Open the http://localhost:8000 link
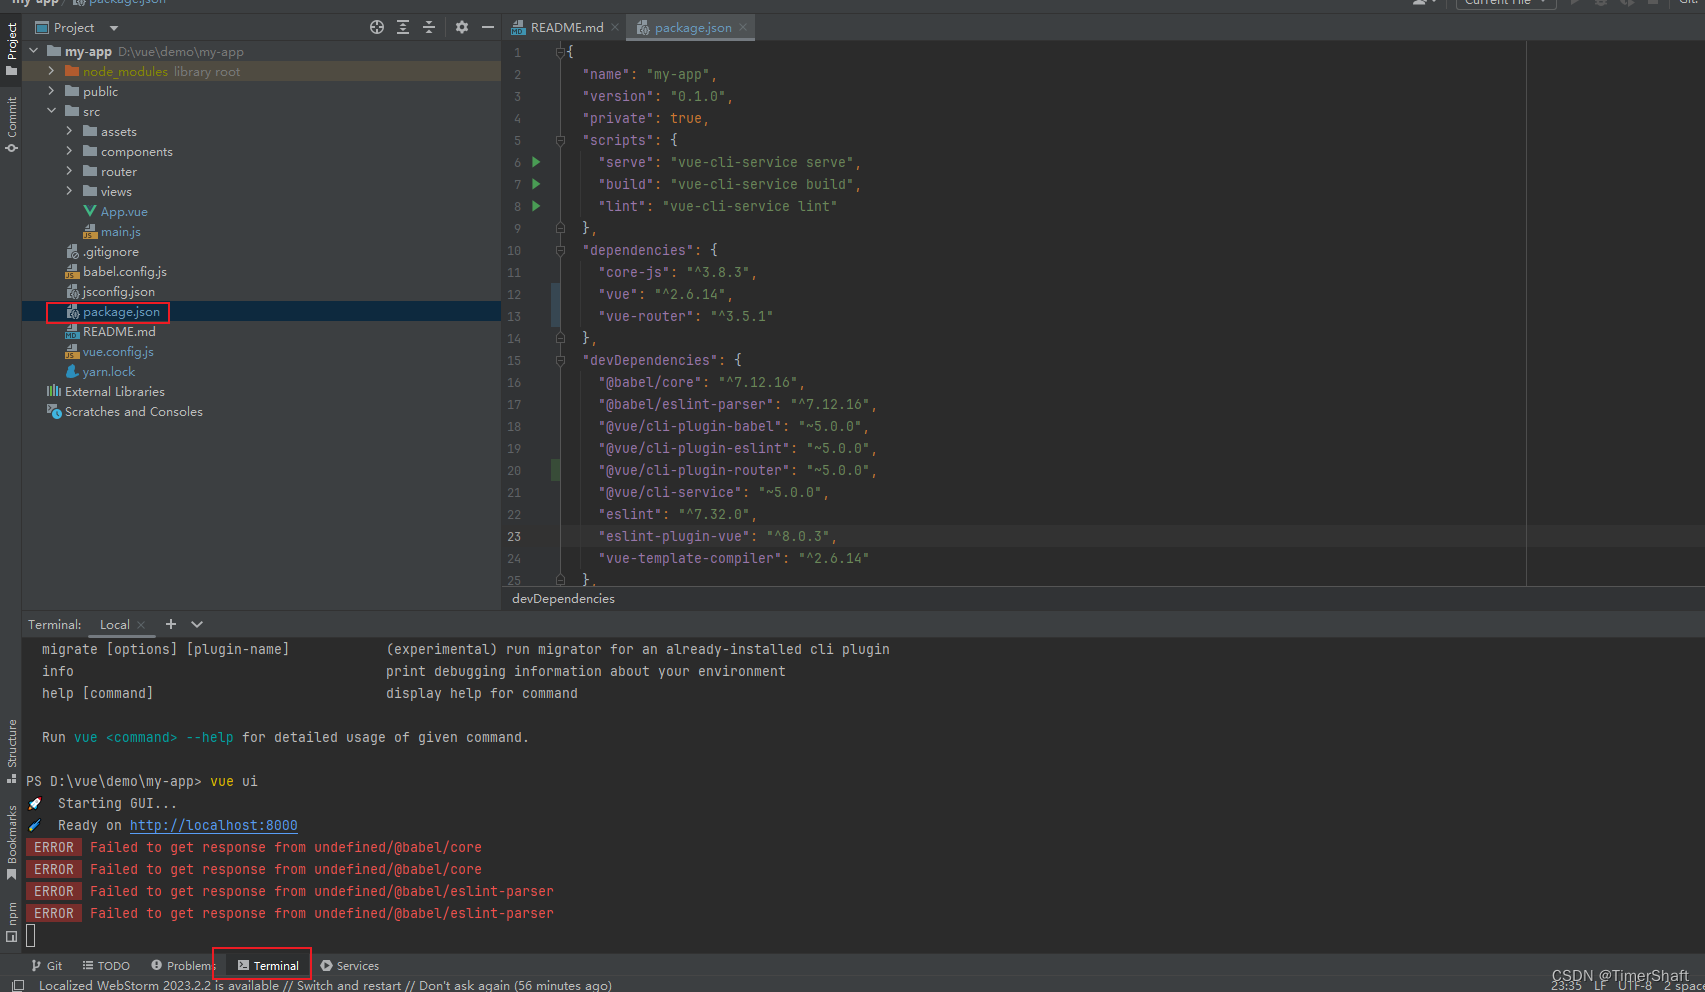Viewport: 1705px width, 992px height. pos(213,825)
